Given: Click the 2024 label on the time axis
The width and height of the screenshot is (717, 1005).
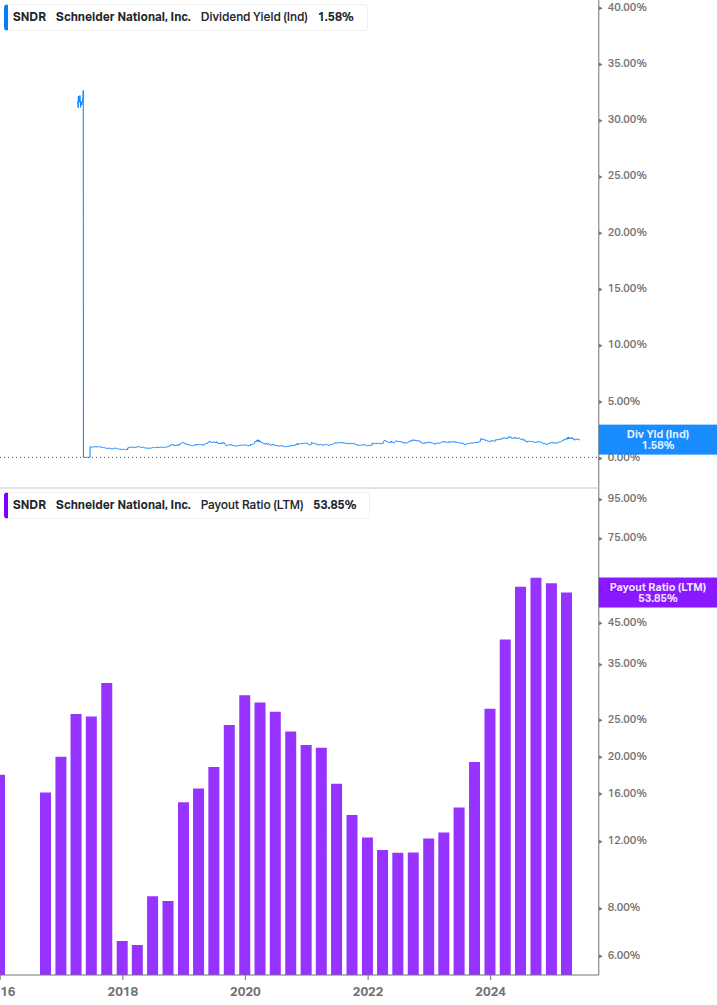Looking at the screenshot, I should tap(490, 992).
